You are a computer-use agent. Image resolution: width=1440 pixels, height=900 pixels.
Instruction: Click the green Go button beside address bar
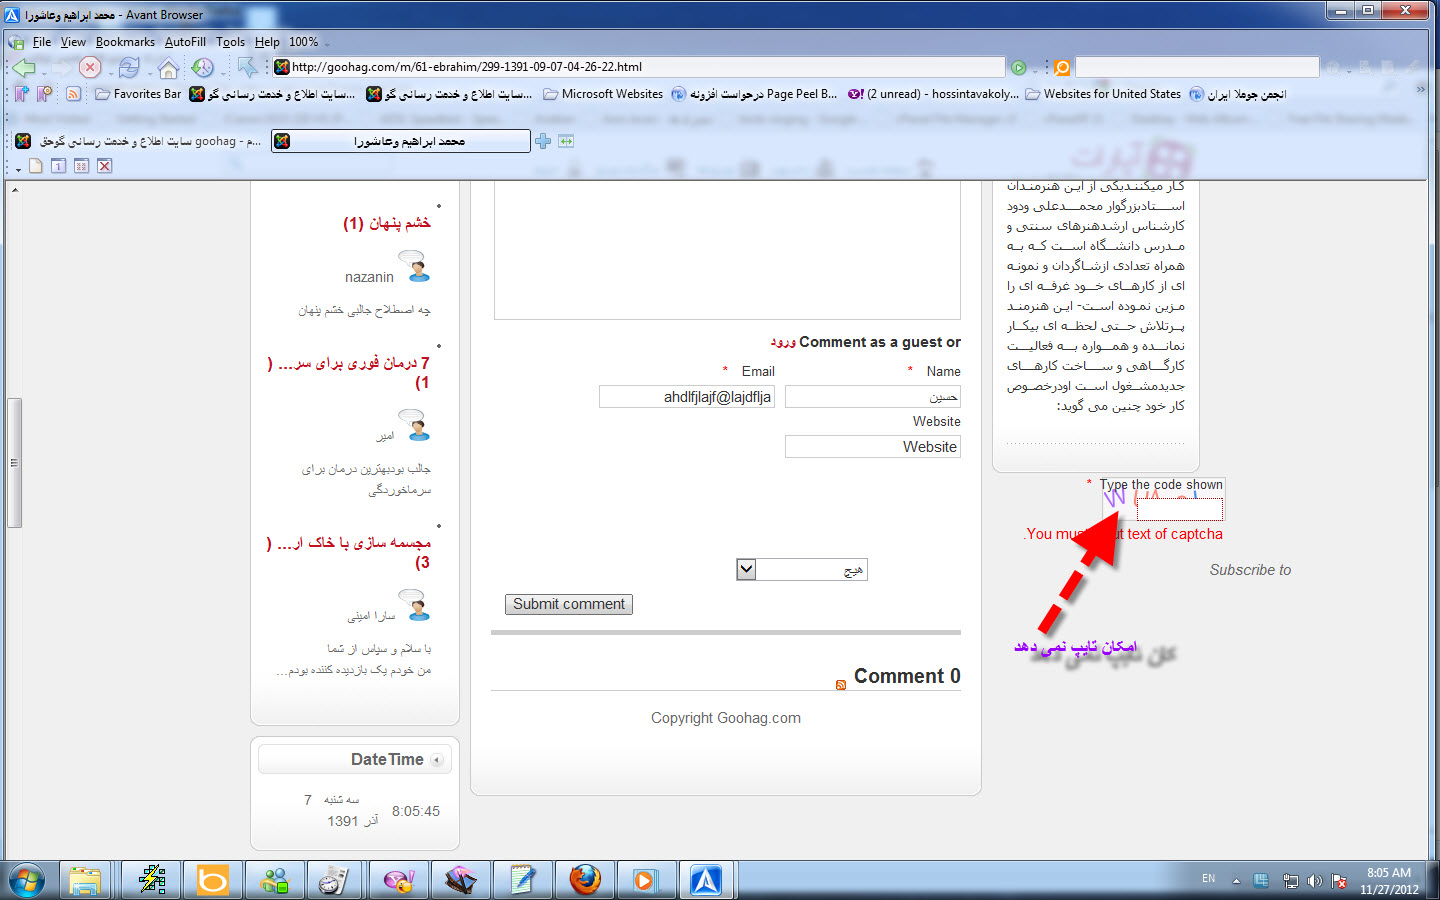point(1018,67)
